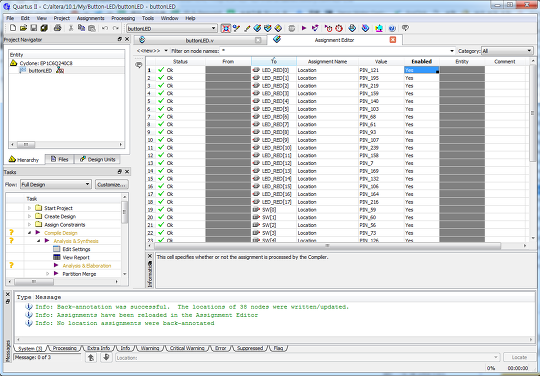
Task: Click the Save All toolbar icon
Action: click(x=44, y=28)
